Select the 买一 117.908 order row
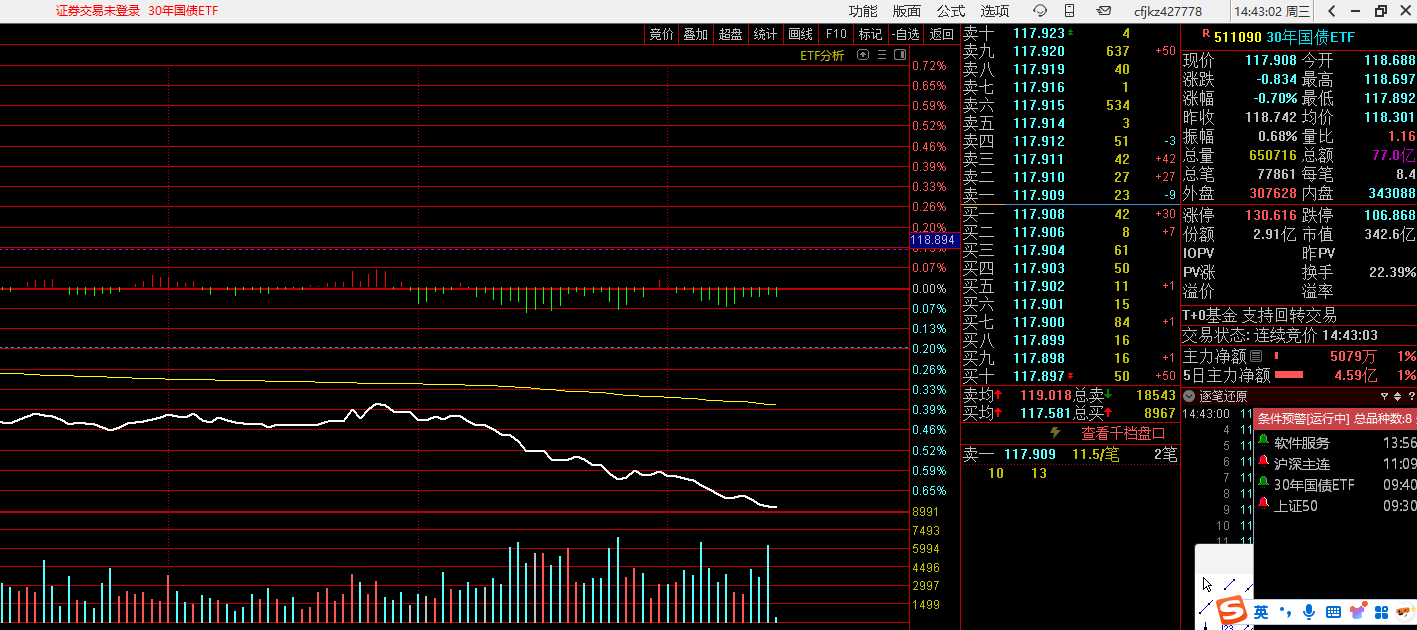The image size is (1417, 630). click(1070, 213)
